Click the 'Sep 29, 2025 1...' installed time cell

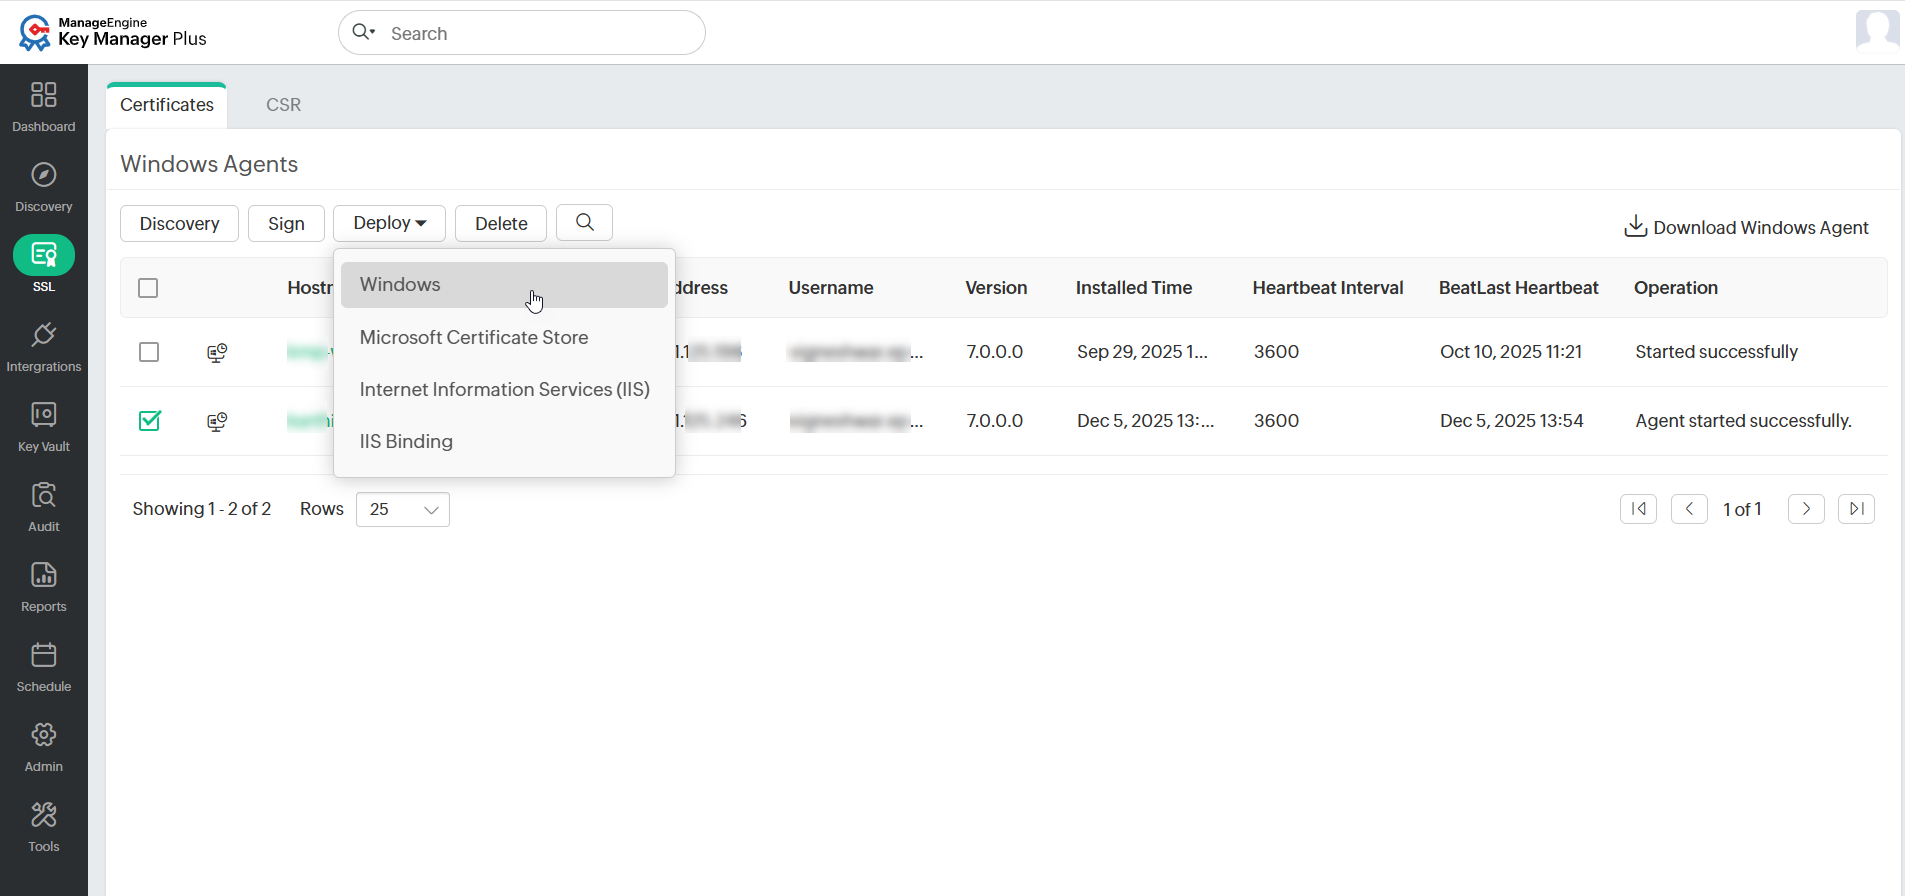click(1142, 352)
